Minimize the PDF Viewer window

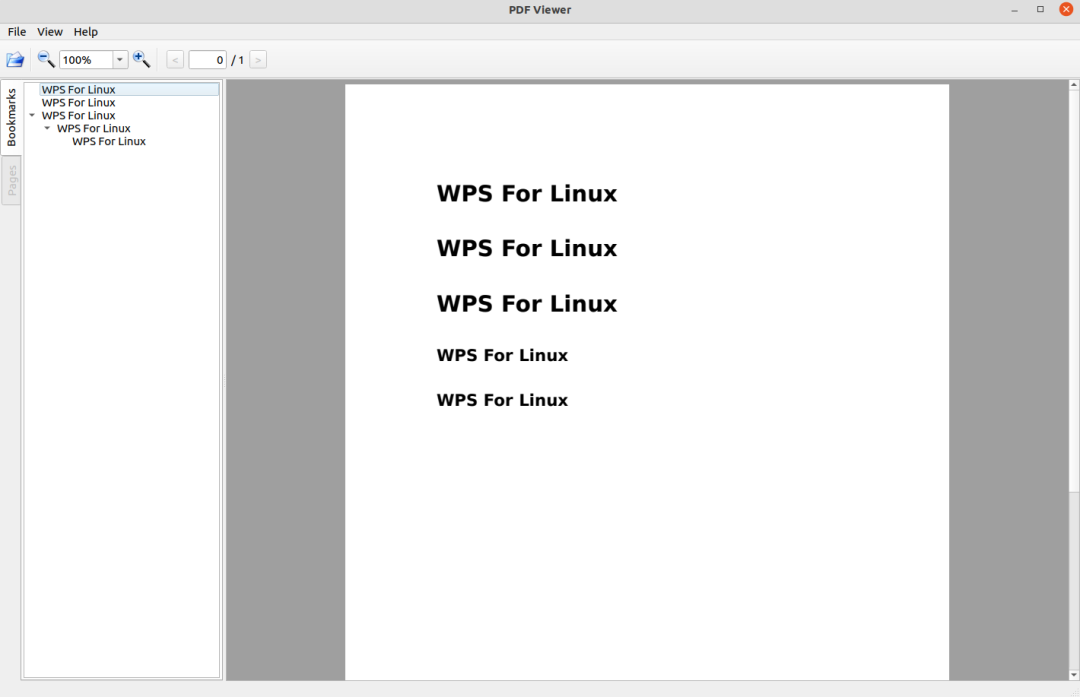point(1015,10)
